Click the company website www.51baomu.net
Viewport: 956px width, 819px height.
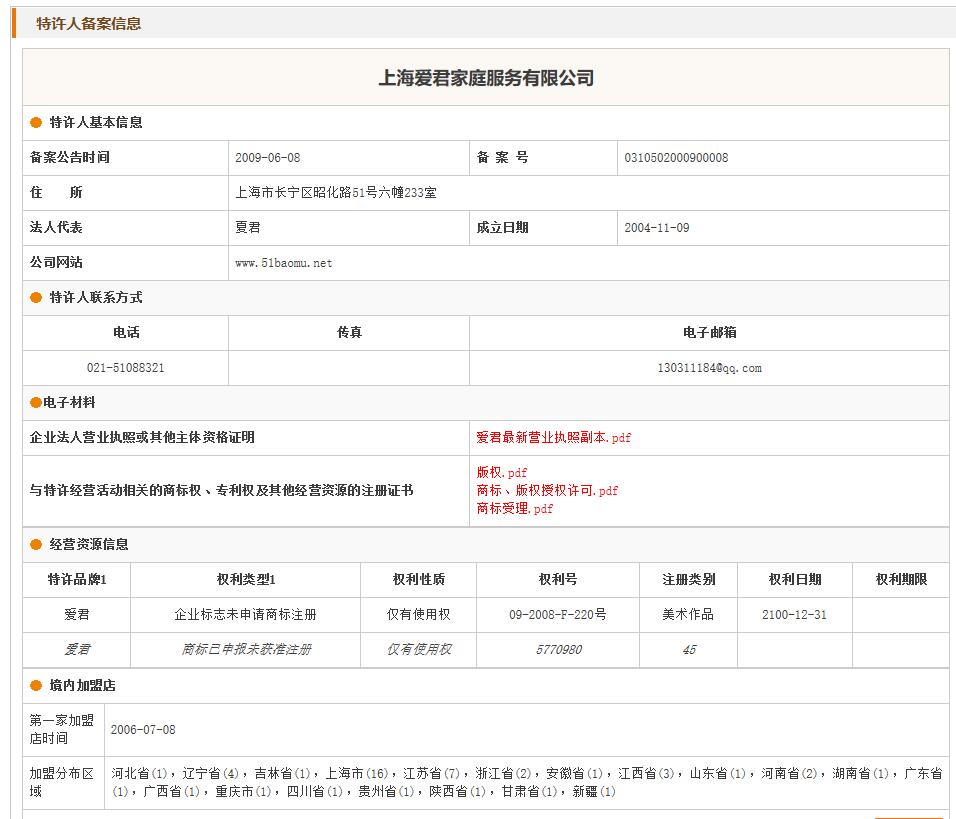(283, 263)
